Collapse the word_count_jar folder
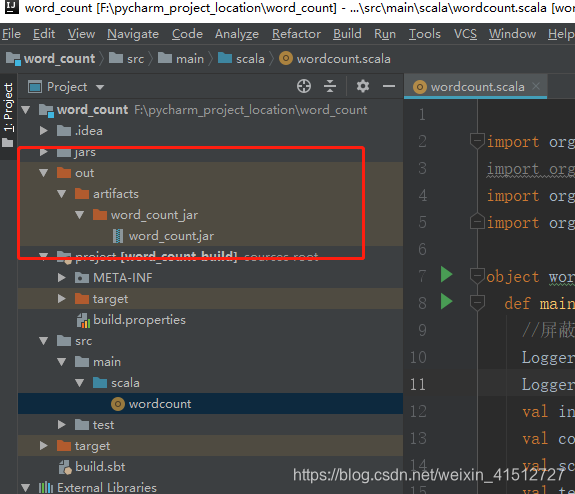The image size is (575, 494). click(x=80, y=215)
